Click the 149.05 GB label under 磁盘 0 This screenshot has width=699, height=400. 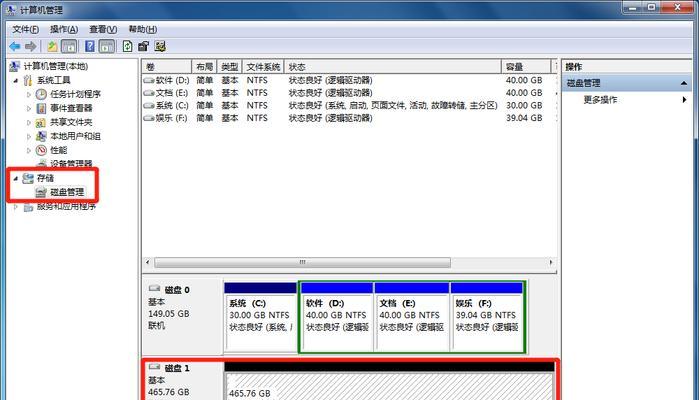coord(169,314)
